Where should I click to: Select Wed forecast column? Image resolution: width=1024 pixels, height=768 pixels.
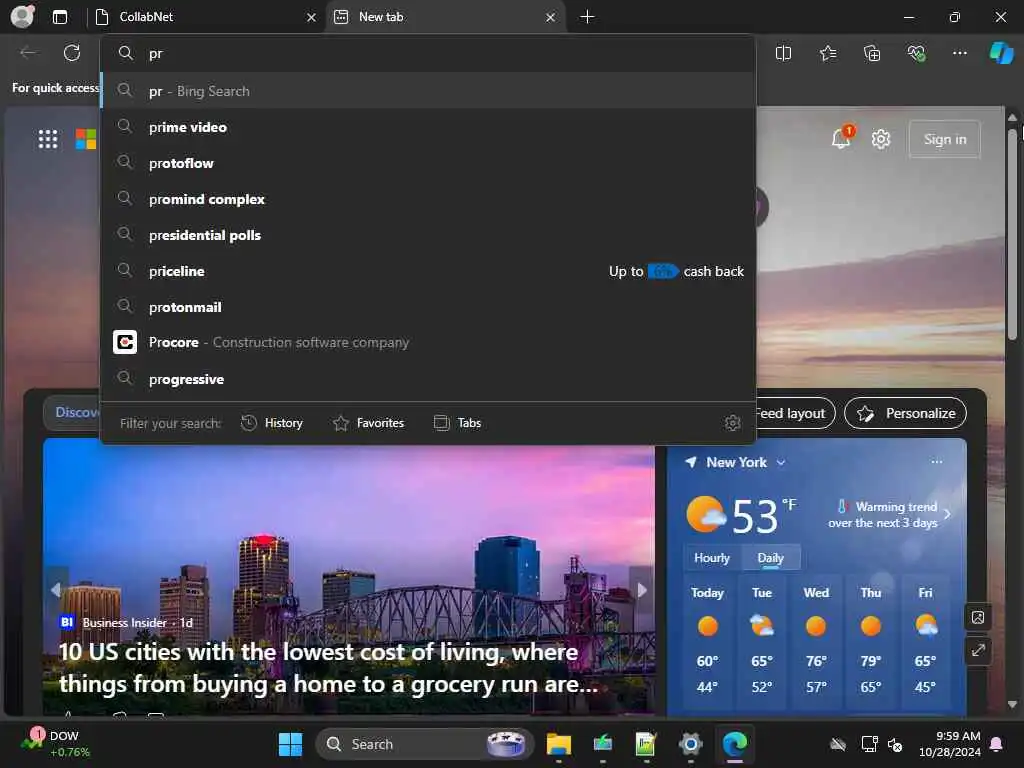click(816, 641)
